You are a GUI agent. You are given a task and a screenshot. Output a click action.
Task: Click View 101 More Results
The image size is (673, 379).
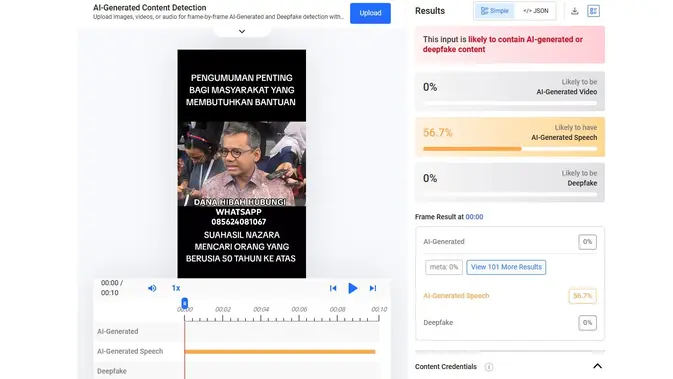point(506,267)
